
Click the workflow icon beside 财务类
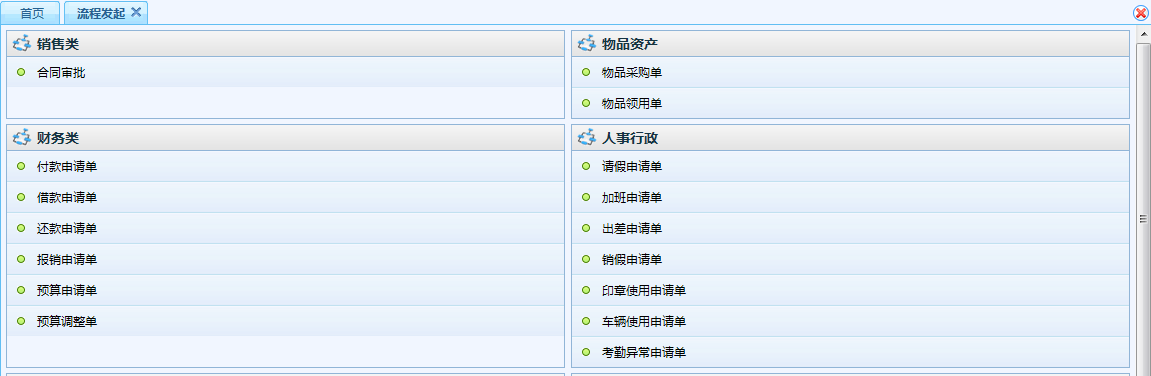click(22, 138)
